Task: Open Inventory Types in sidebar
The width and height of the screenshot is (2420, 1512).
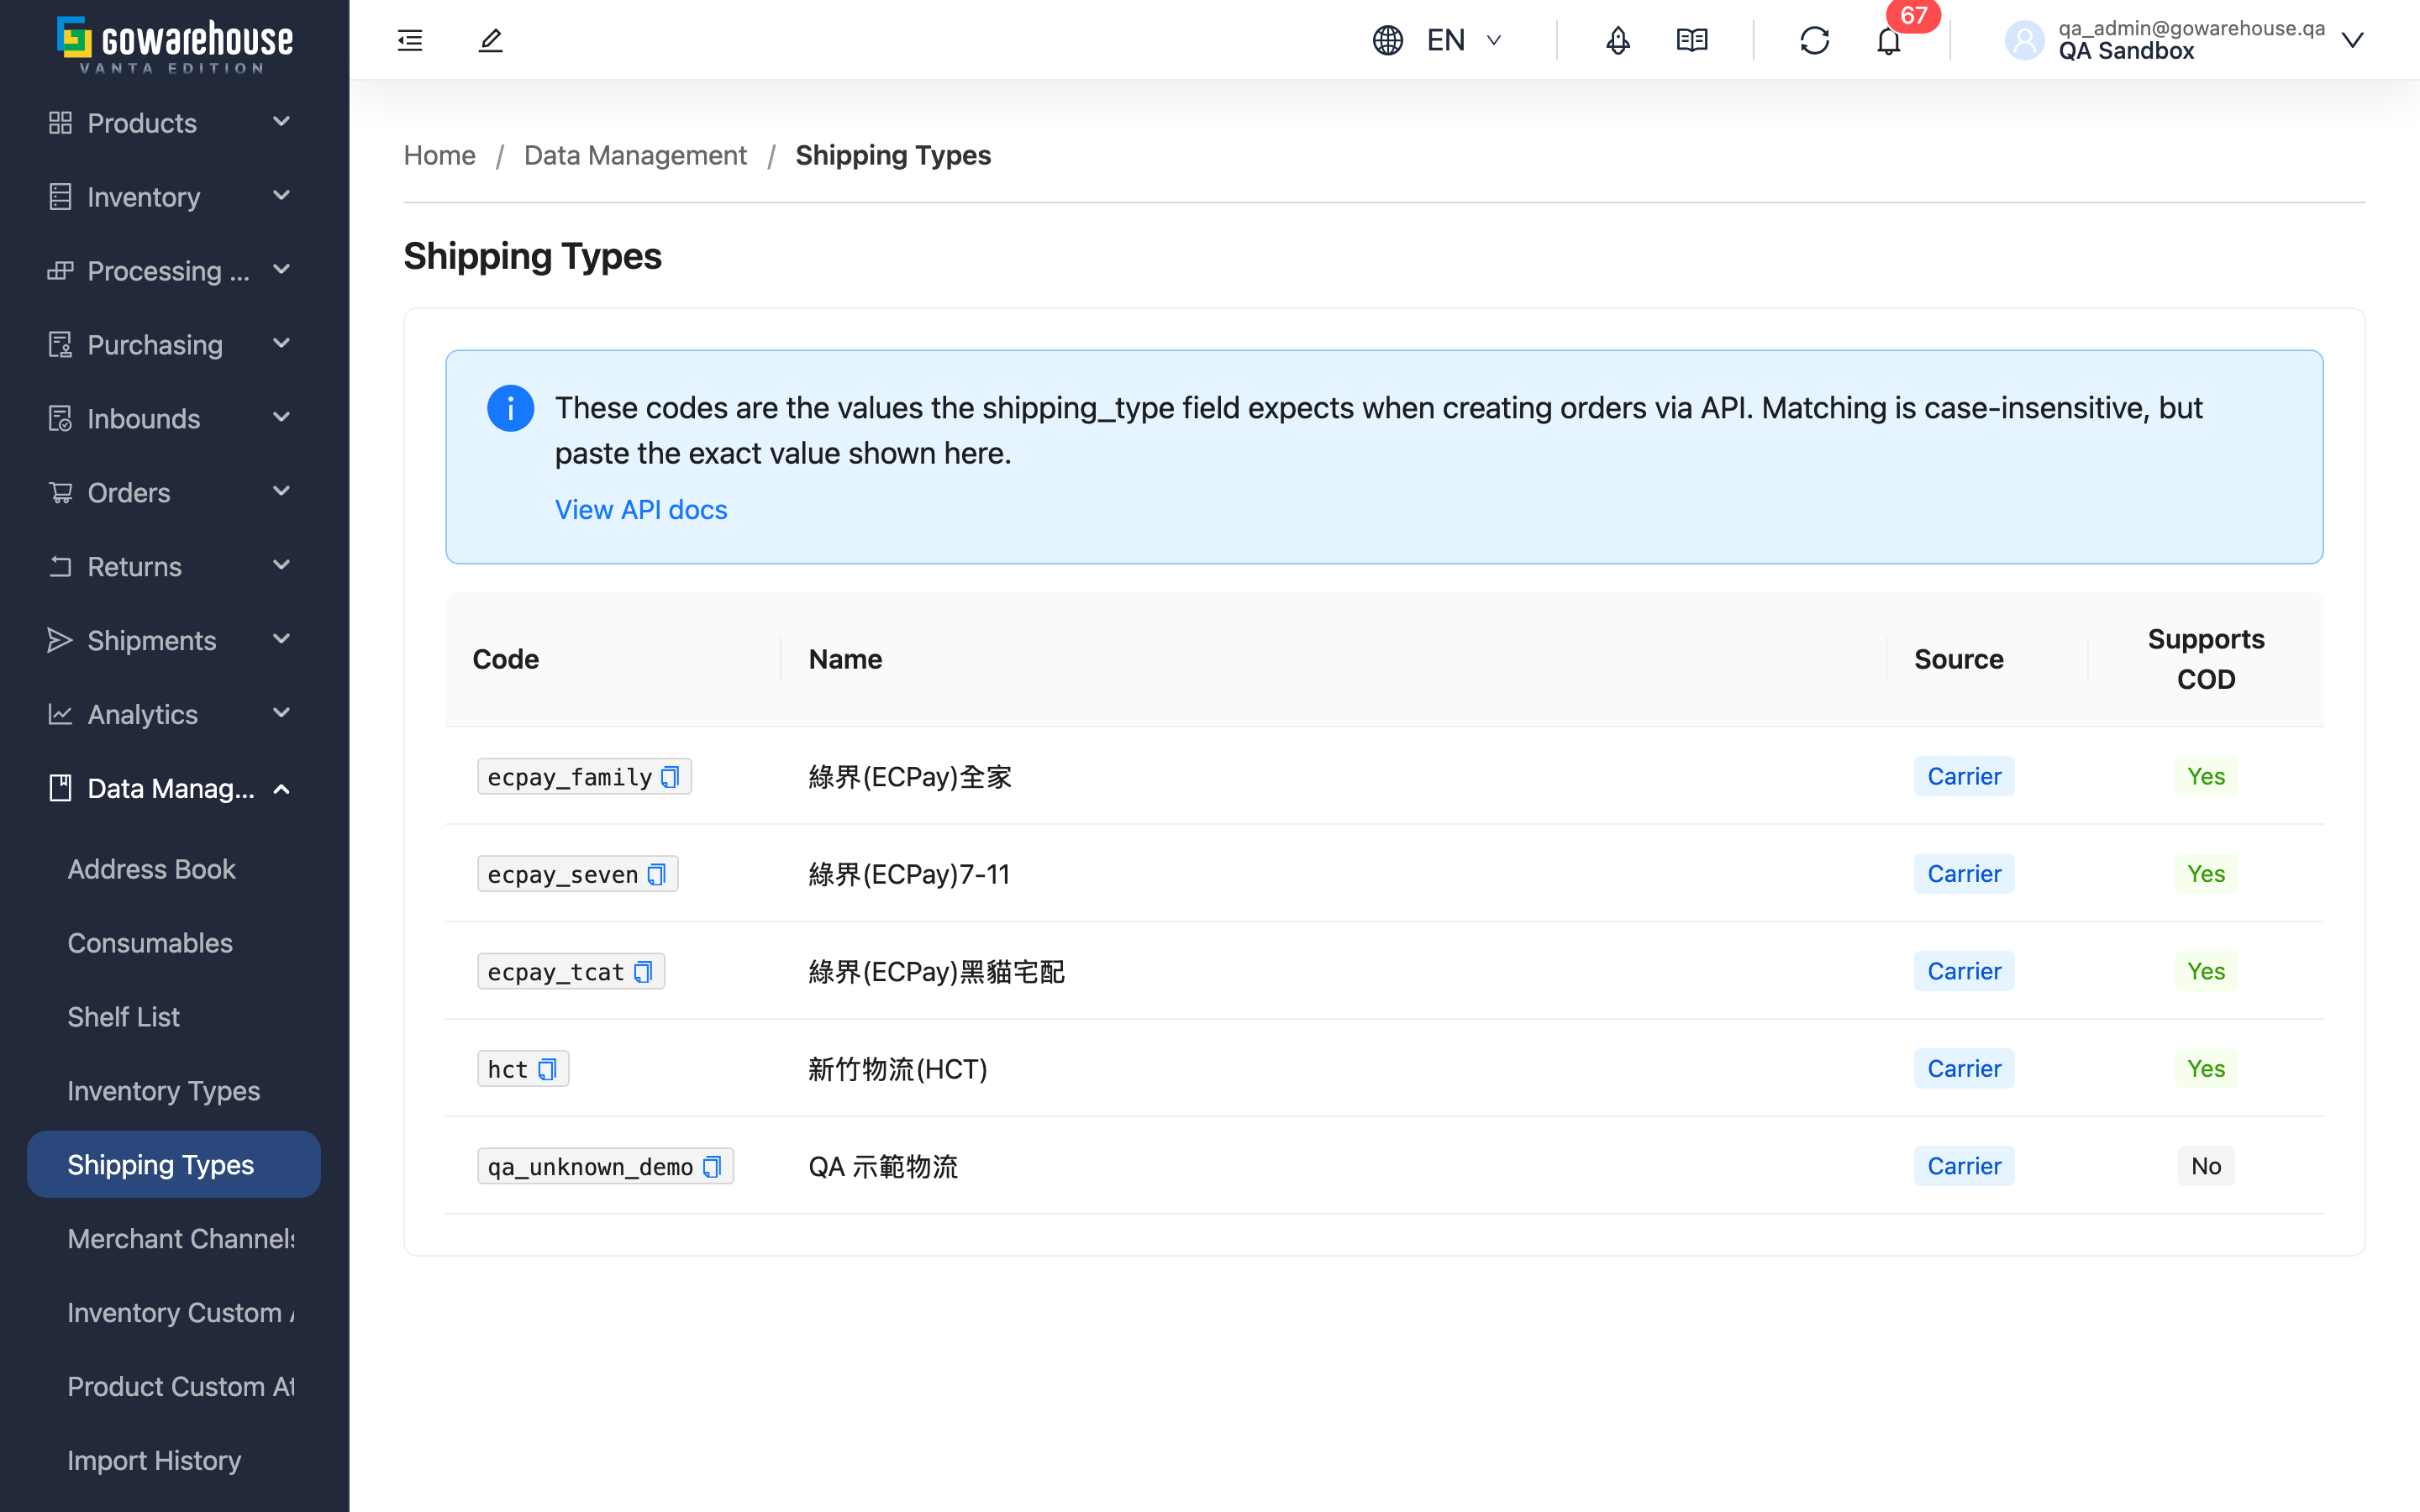Action: tap(173, 1091)
